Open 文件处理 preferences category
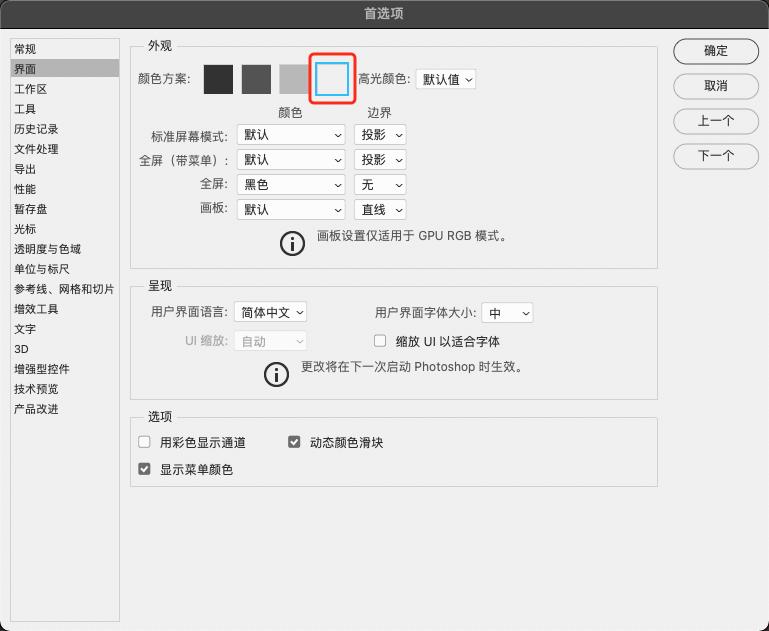Screen dimensions: 769x631 (65, 149)
